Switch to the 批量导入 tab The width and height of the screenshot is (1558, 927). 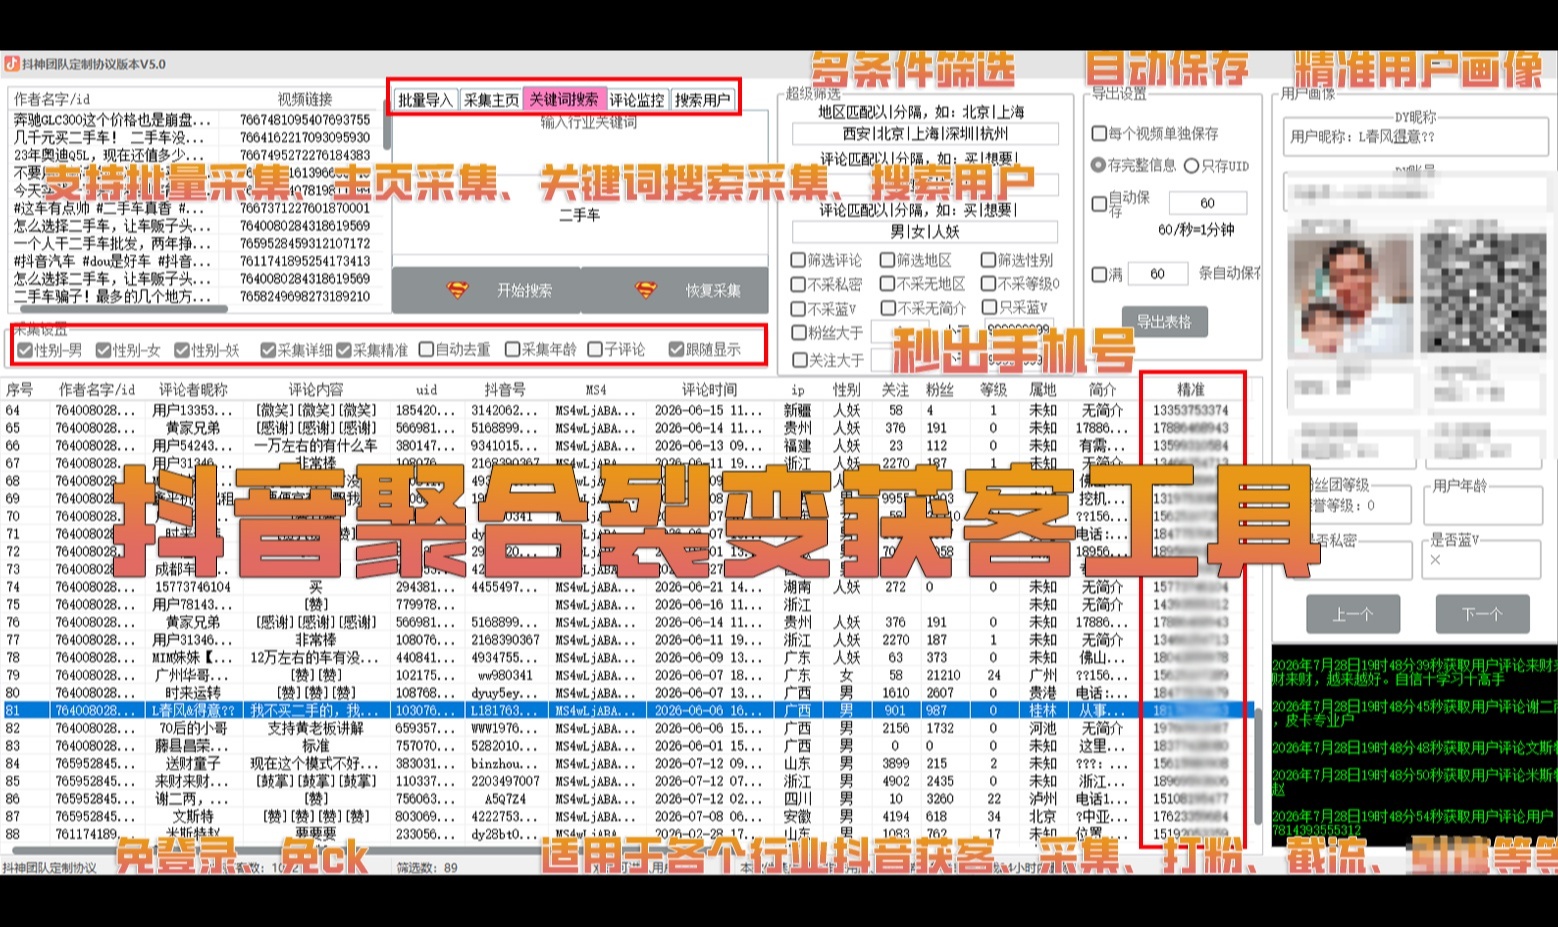click(426, 100)
